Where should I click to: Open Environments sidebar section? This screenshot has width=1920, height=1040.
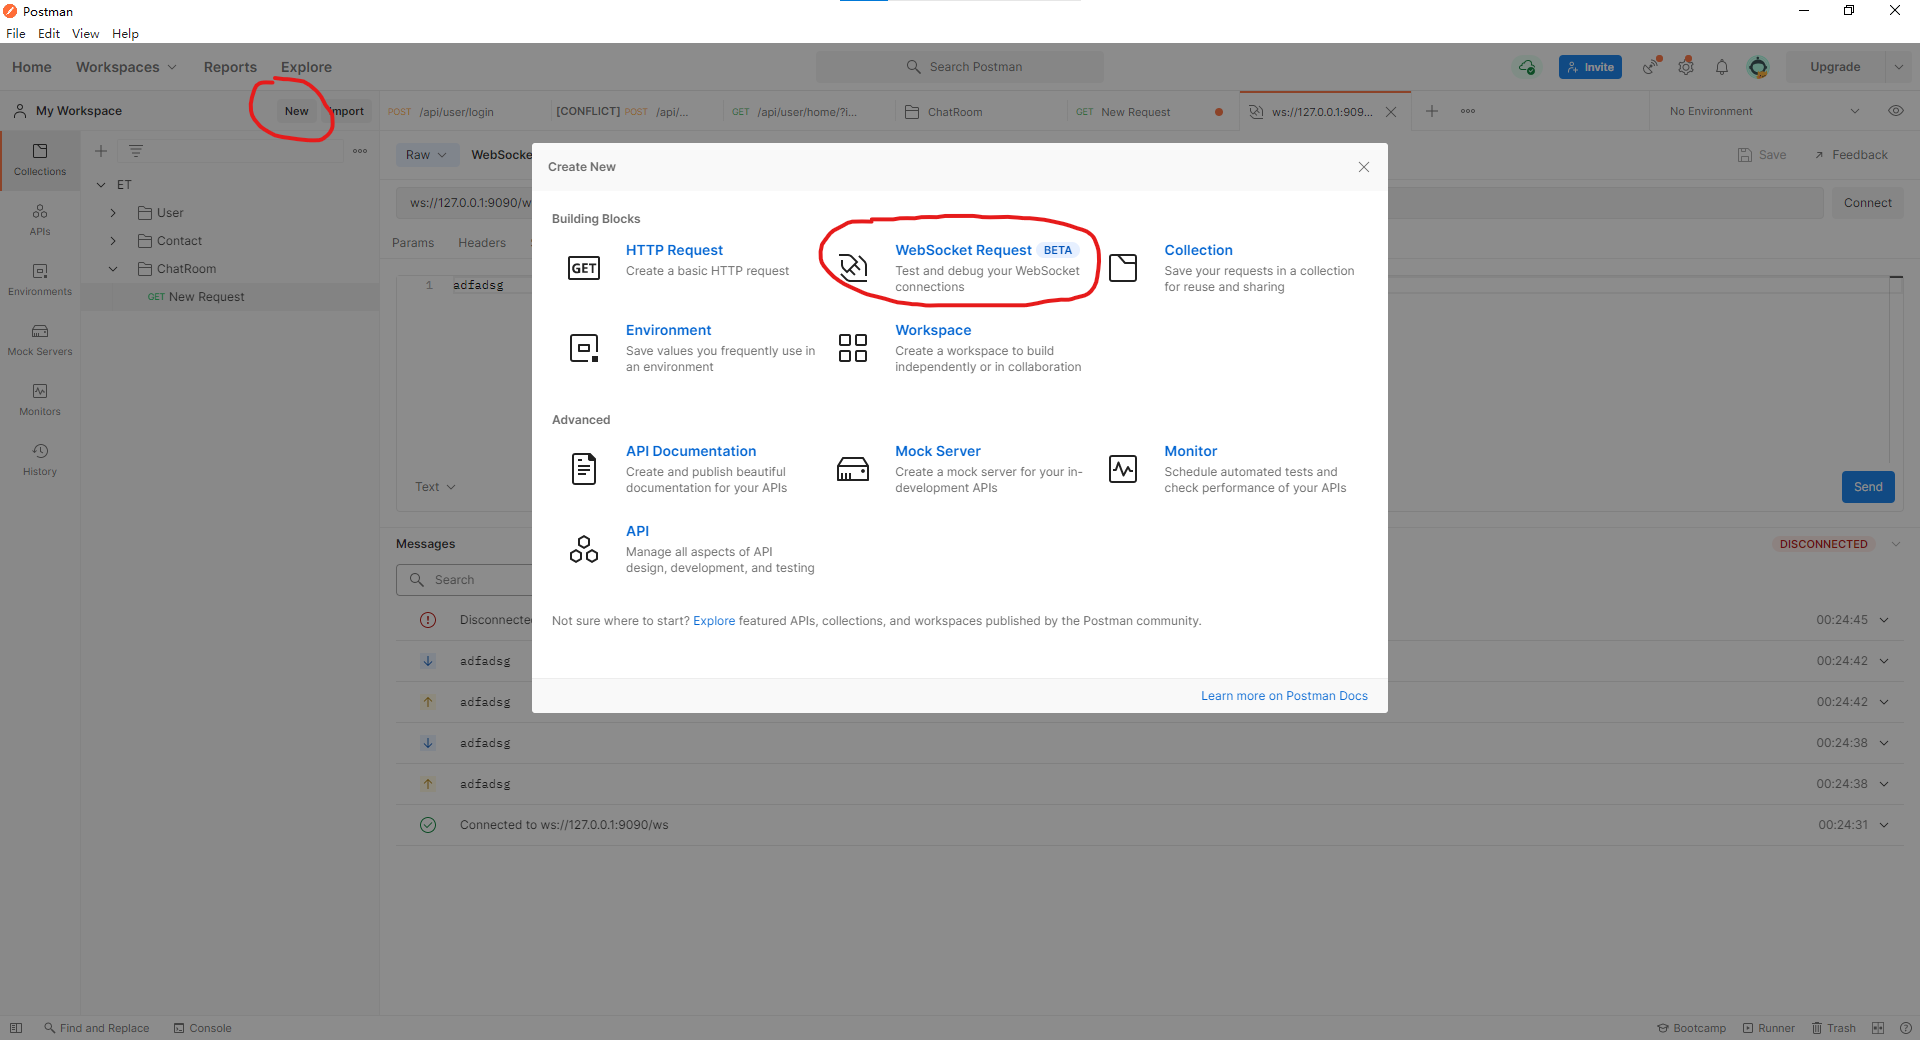(x=40, y=280)
